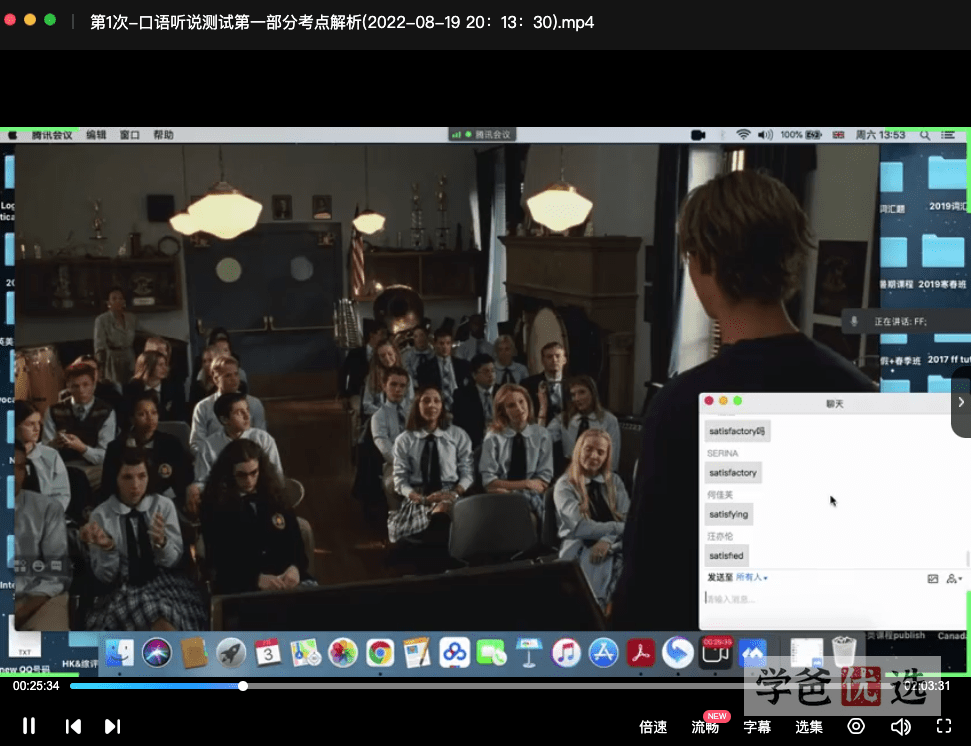
Task: Click the circular target settings icon
Action: (x=856, y=726)
